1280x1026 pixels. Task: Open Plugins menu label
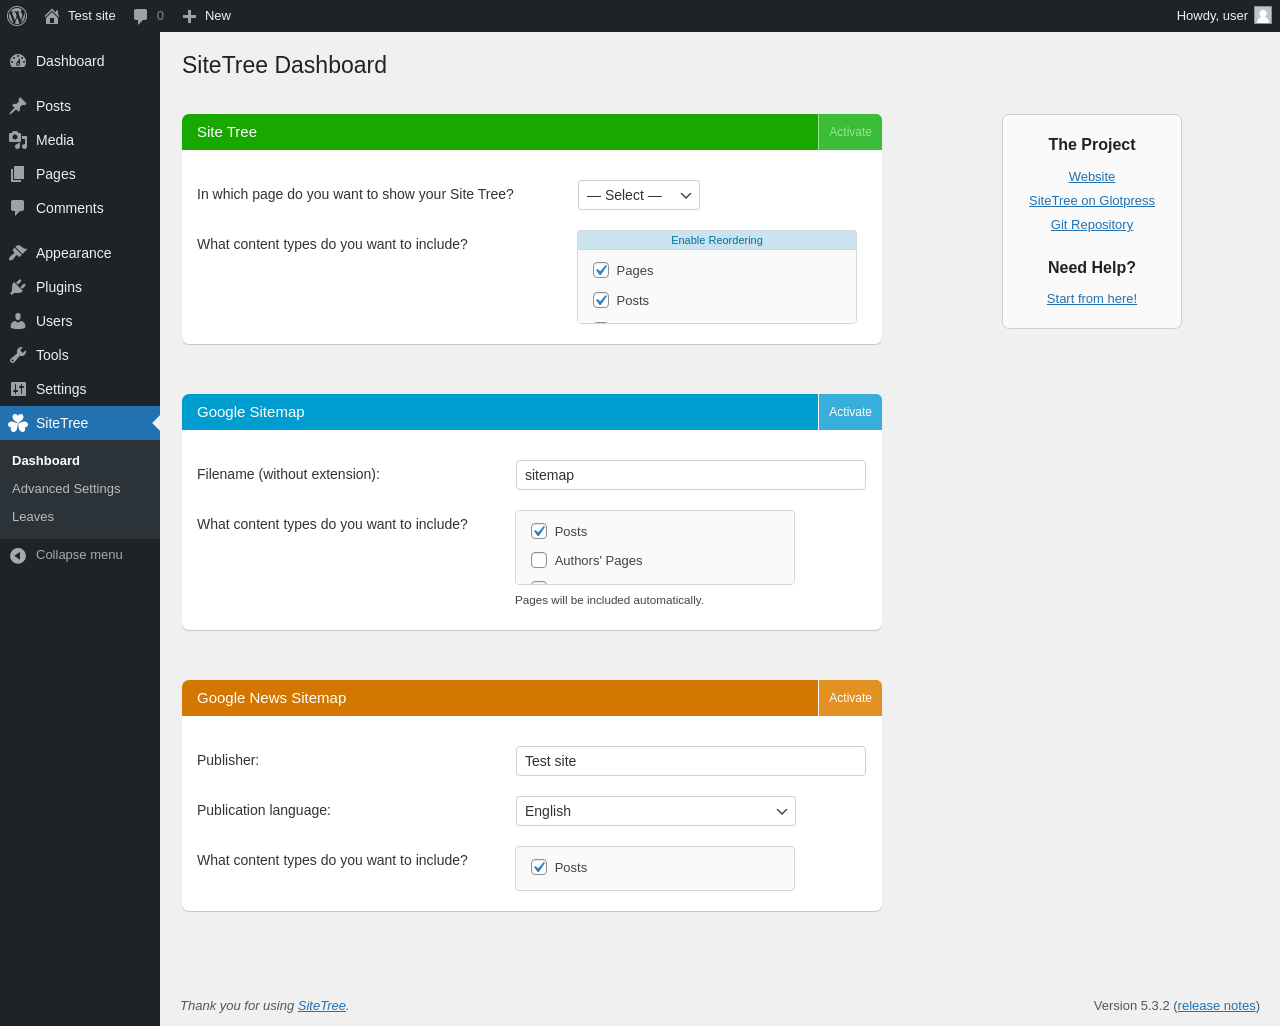(59, 287)
